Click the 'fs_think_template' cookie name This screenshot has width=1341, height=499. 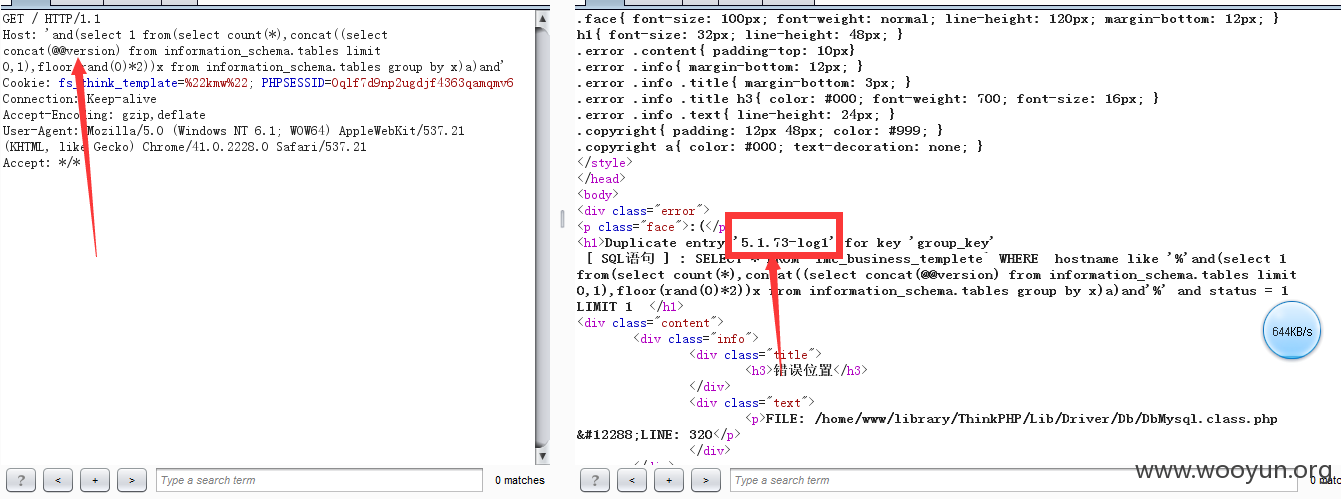116,83
